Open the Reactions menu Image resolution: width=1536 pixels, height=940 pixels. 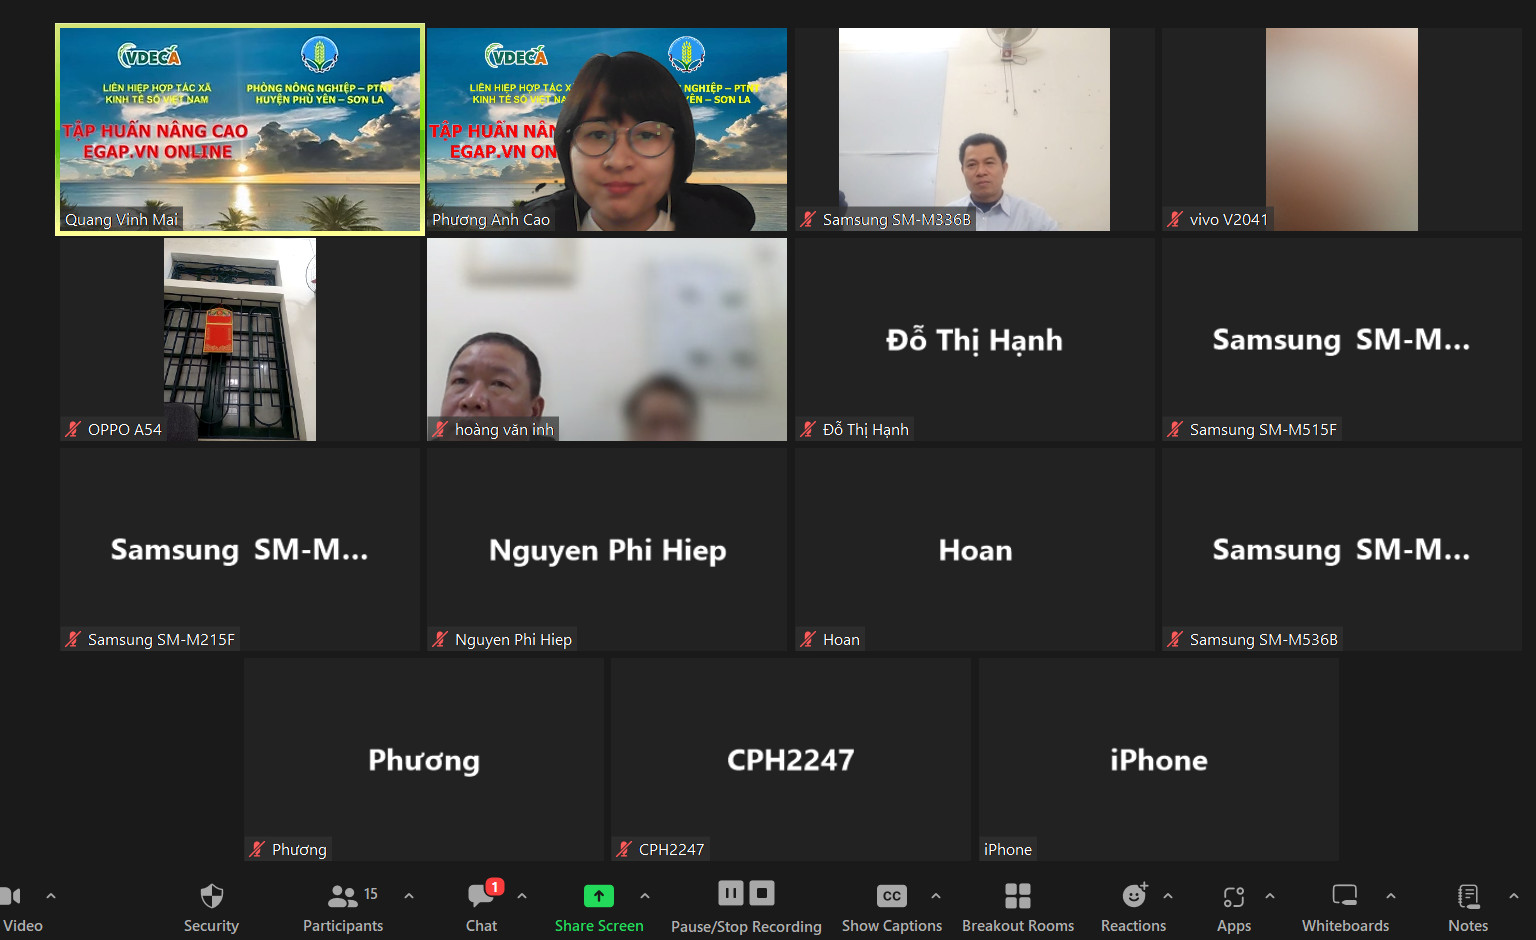(x=1133, y=897)
